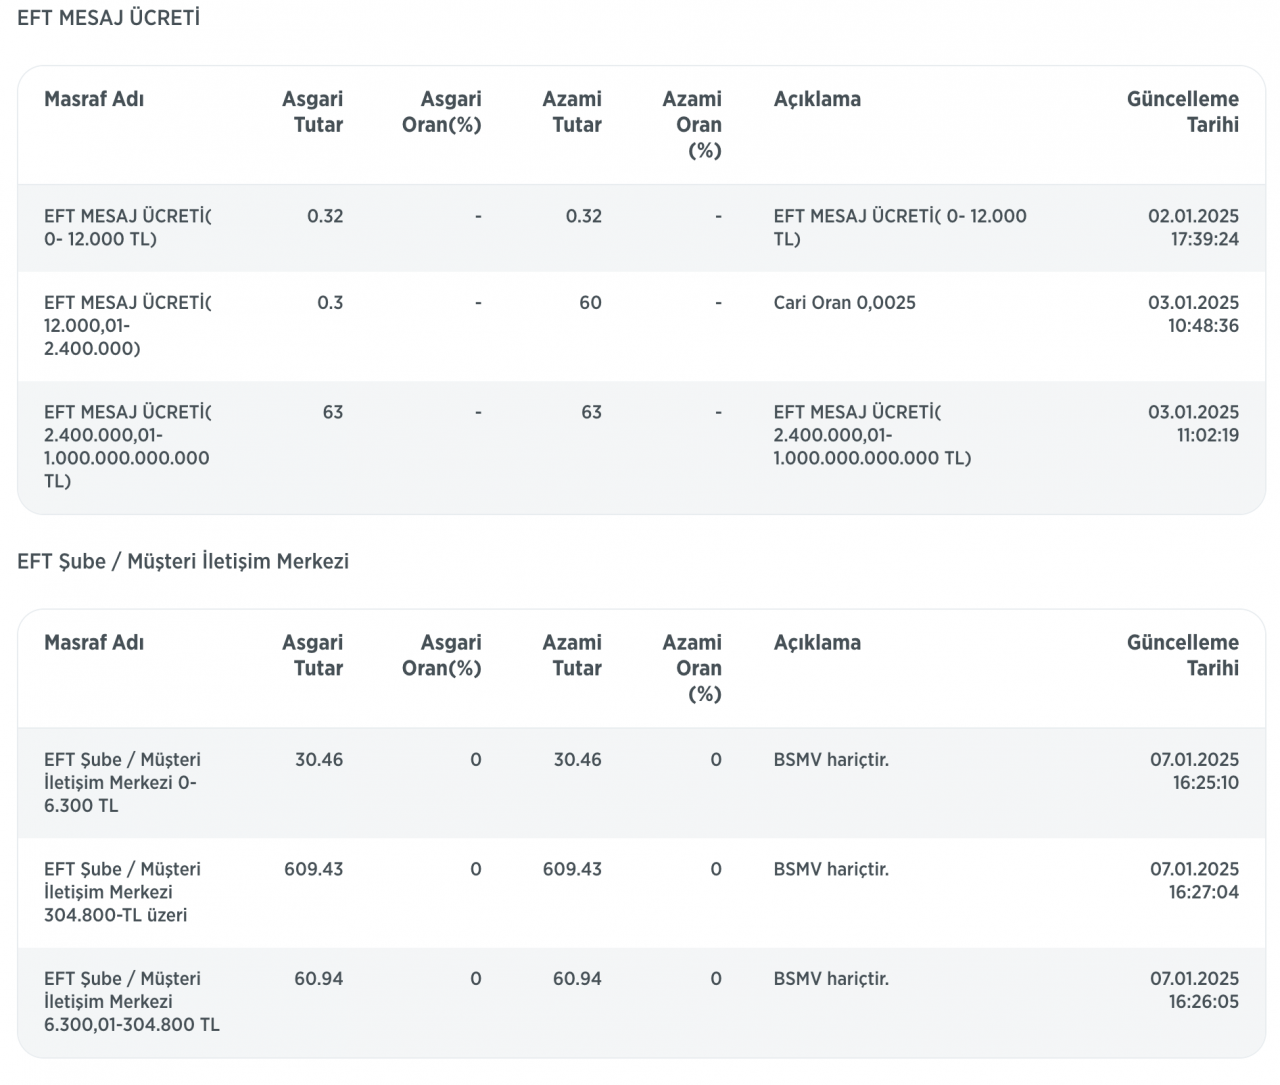Click update date 02.01.2025 17:39:24
Viewport: 1280px width, 1085px height.
tap(1193, 227)
